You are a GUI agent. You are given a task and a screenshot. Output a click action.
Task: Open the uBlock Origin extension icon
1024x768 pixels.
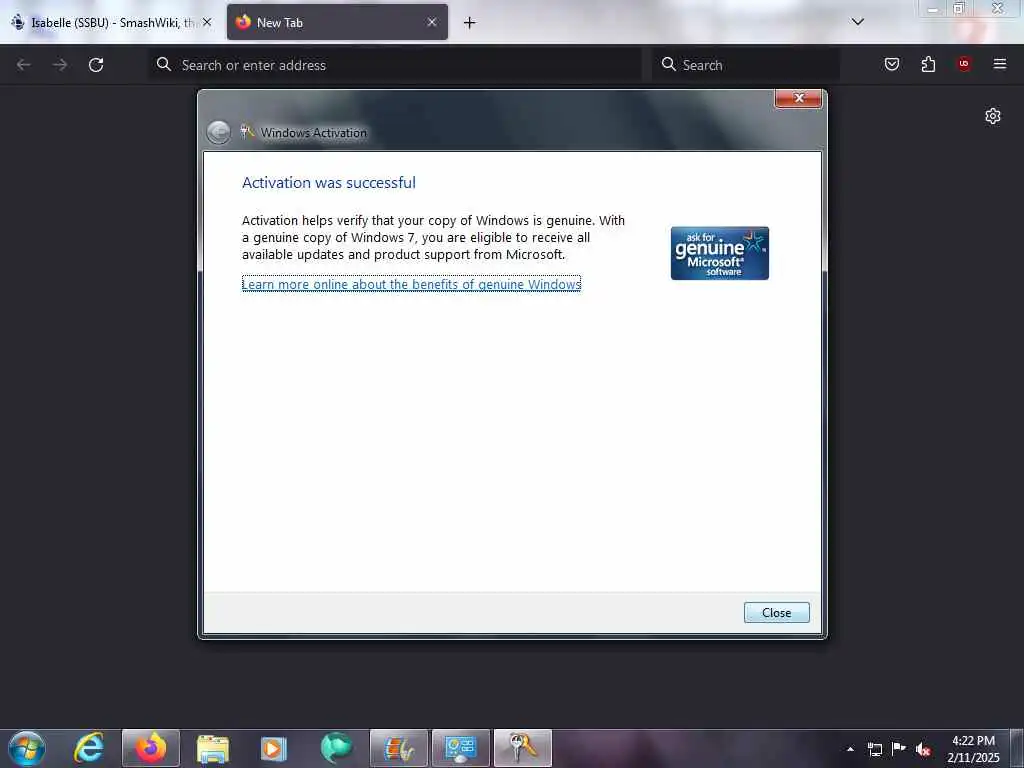pos(964,64)
